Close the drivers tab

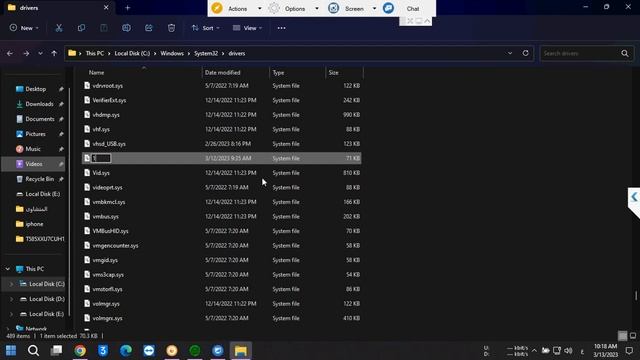[x=106, y=8]
